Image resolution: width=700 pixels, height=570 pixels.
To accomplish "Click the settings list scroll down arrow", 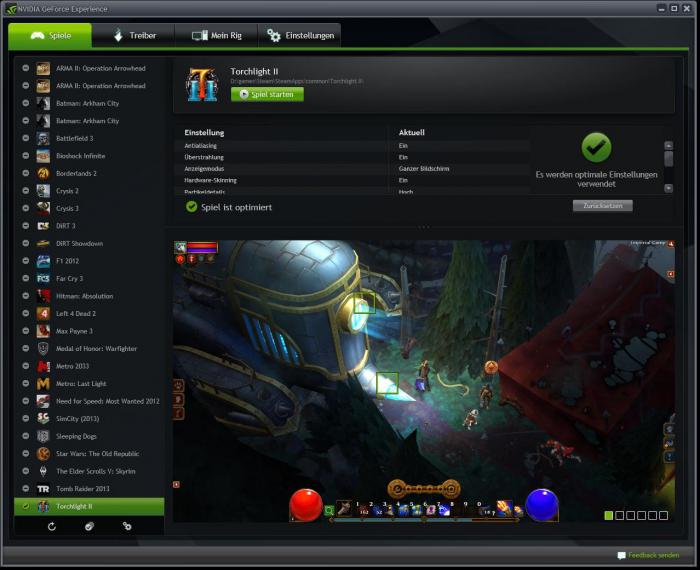I will tap(668, 188).
